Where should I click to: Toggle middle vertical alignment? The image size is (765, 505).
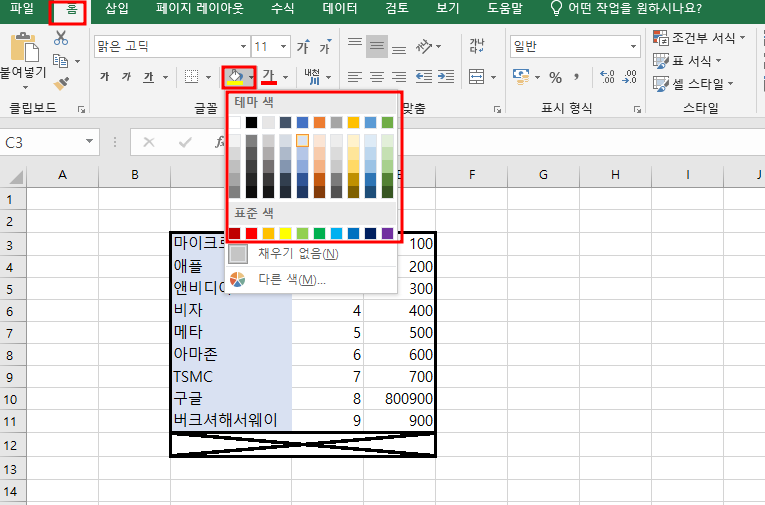377,47
